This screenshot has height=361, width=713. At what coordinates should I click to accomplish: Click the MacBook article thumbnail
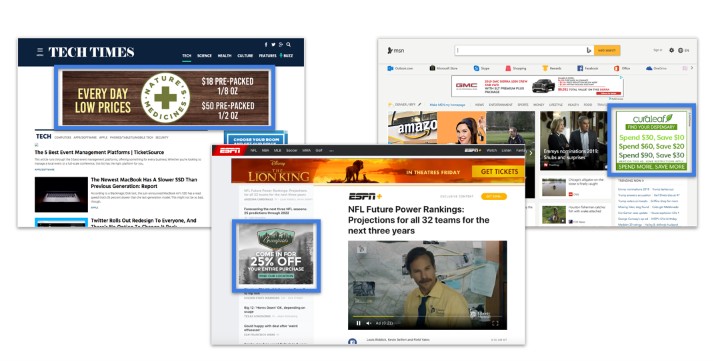[x=61, y=195]
